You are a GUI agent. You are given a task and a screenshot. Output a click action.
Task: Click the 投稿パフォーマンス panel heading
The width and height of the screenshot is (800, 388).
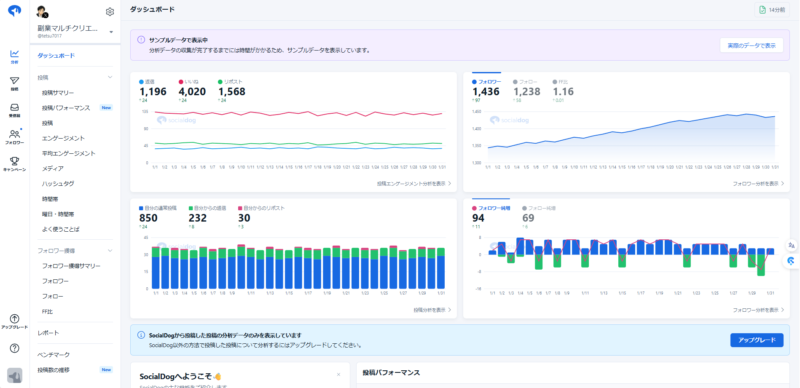pyautogui.click(x=391, y=373)
